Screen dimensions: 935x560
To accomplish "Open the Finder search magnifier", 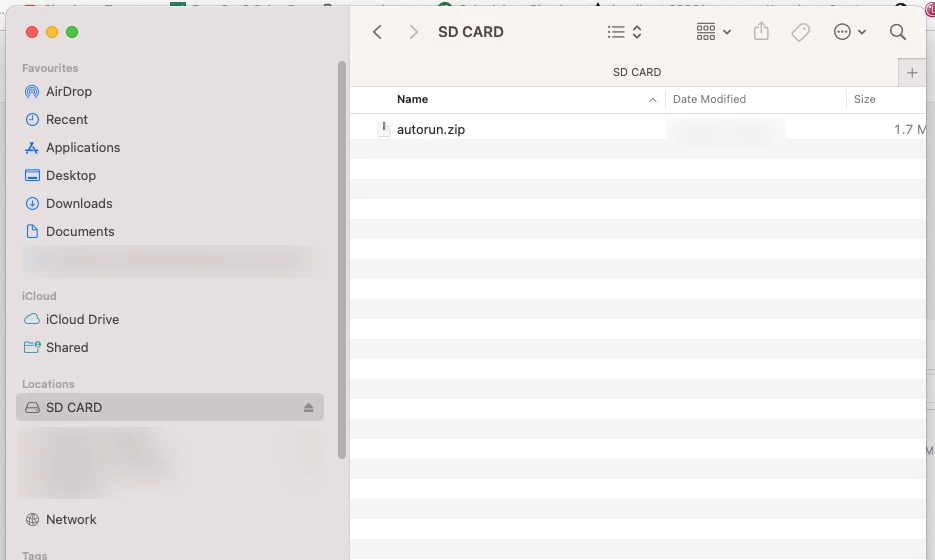I will (897, 32).
